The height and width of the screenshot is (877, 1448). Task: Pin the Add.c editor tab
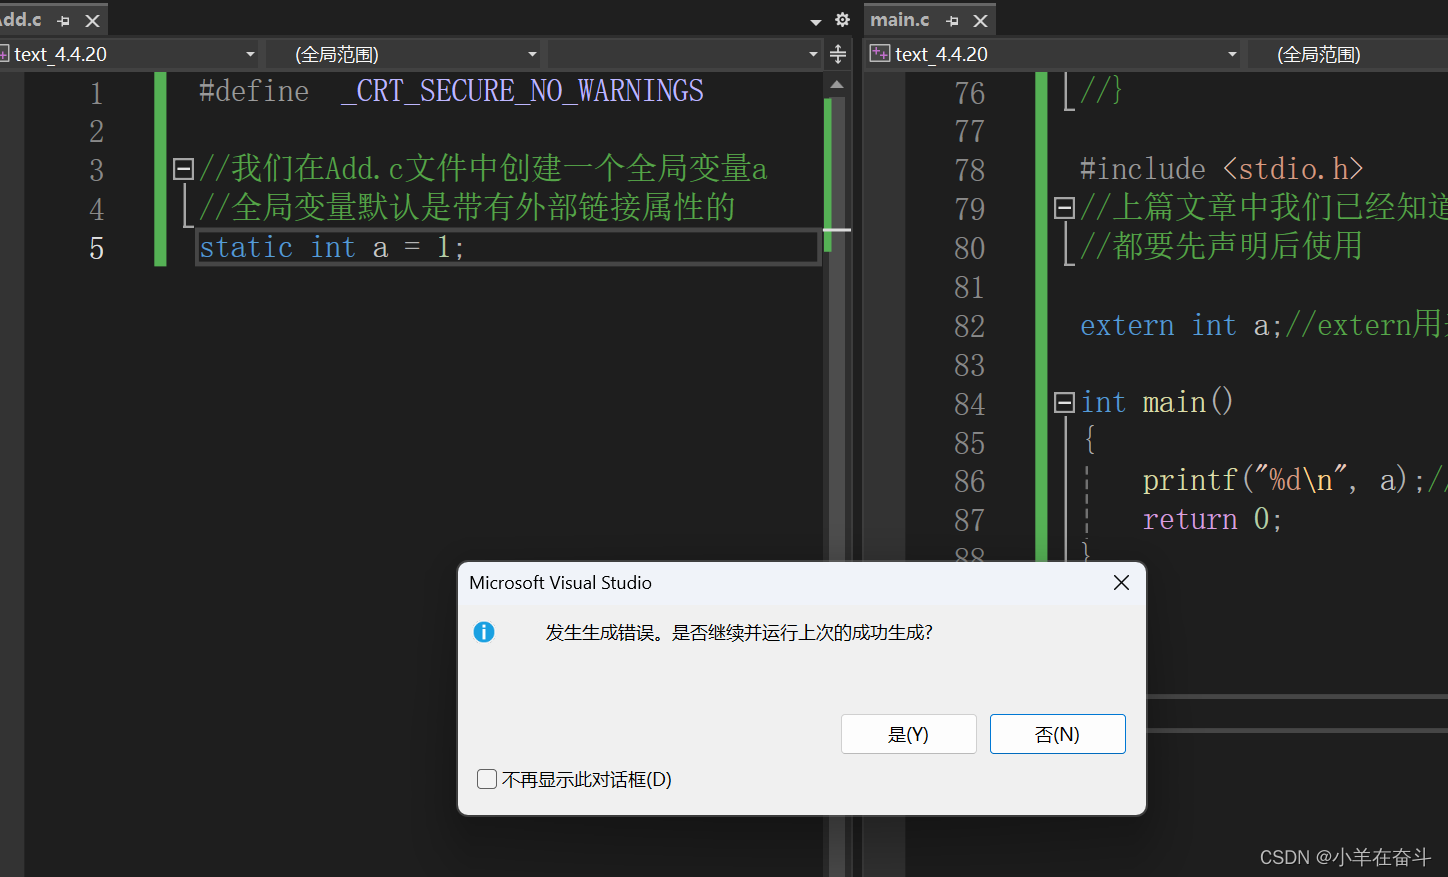(x=62, y=19)
